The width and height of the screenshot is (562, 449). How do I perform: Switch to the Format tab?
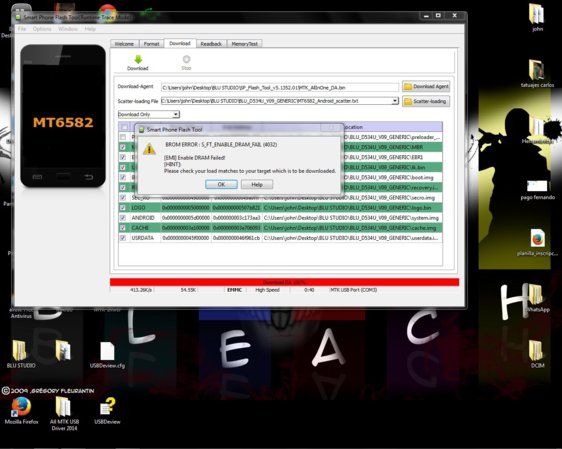pyautogui.click(x=151, y=44)
